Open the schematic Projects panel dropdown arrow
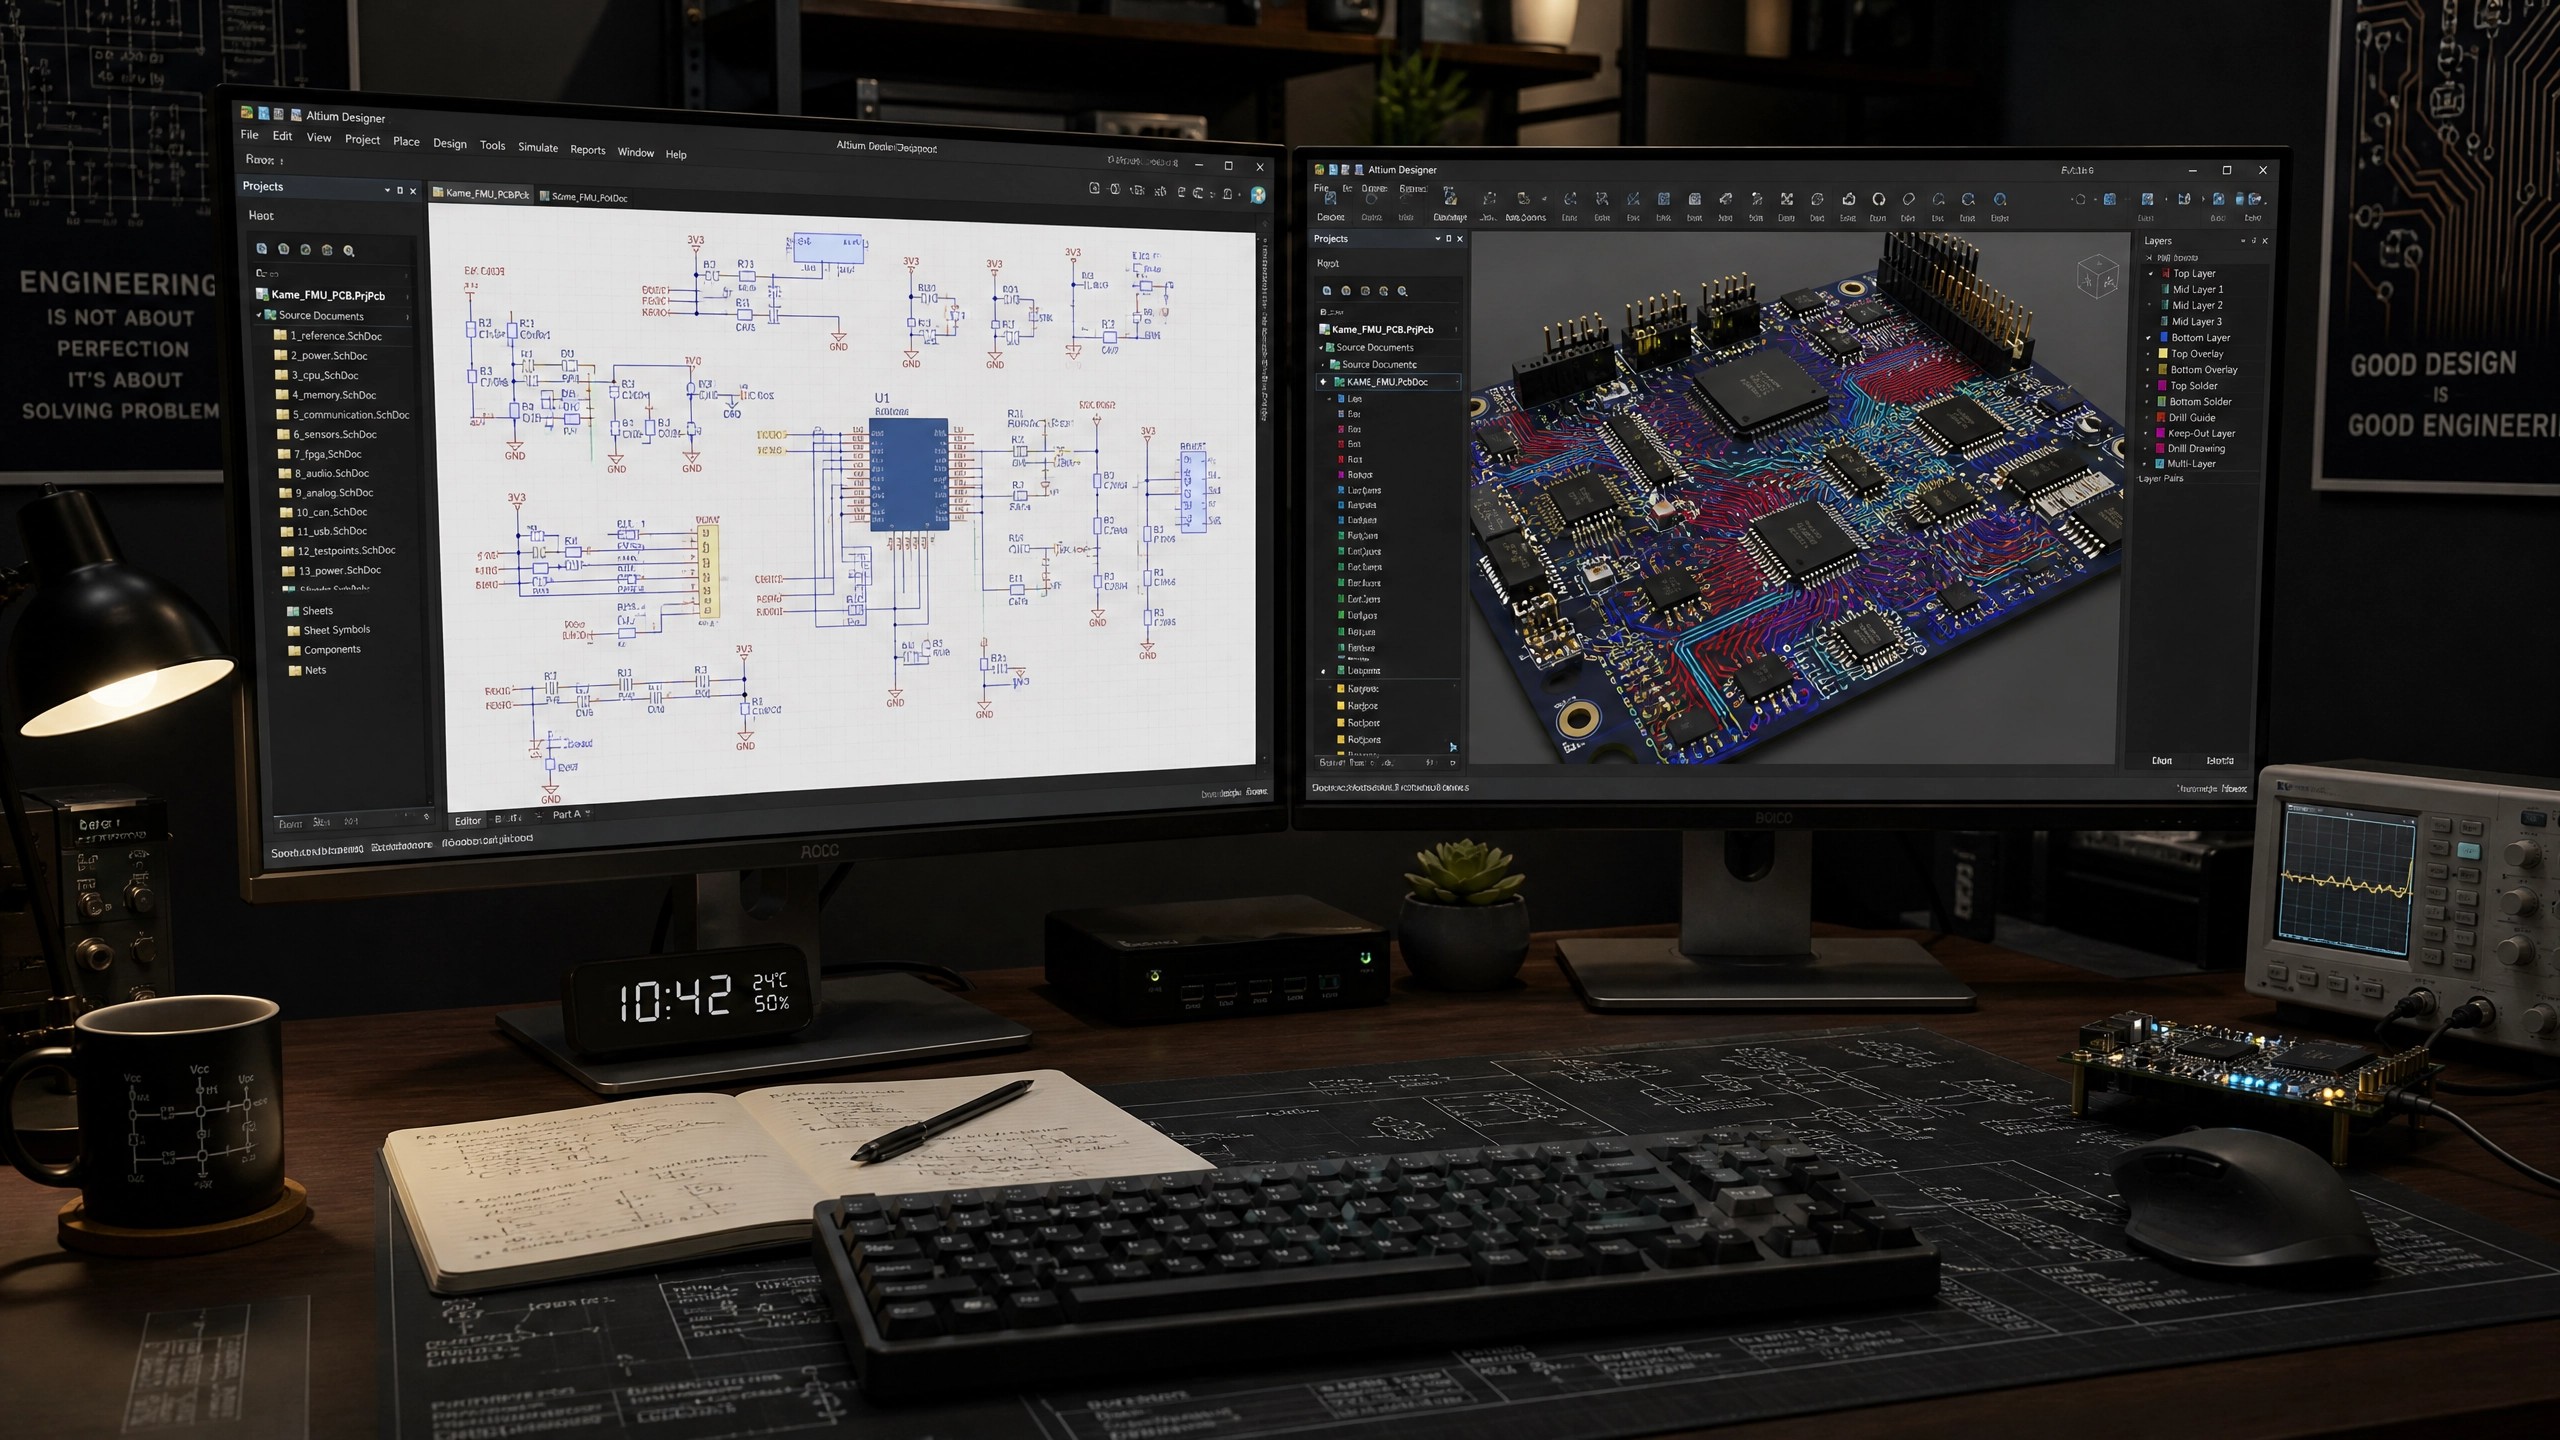 pos(387,190)
